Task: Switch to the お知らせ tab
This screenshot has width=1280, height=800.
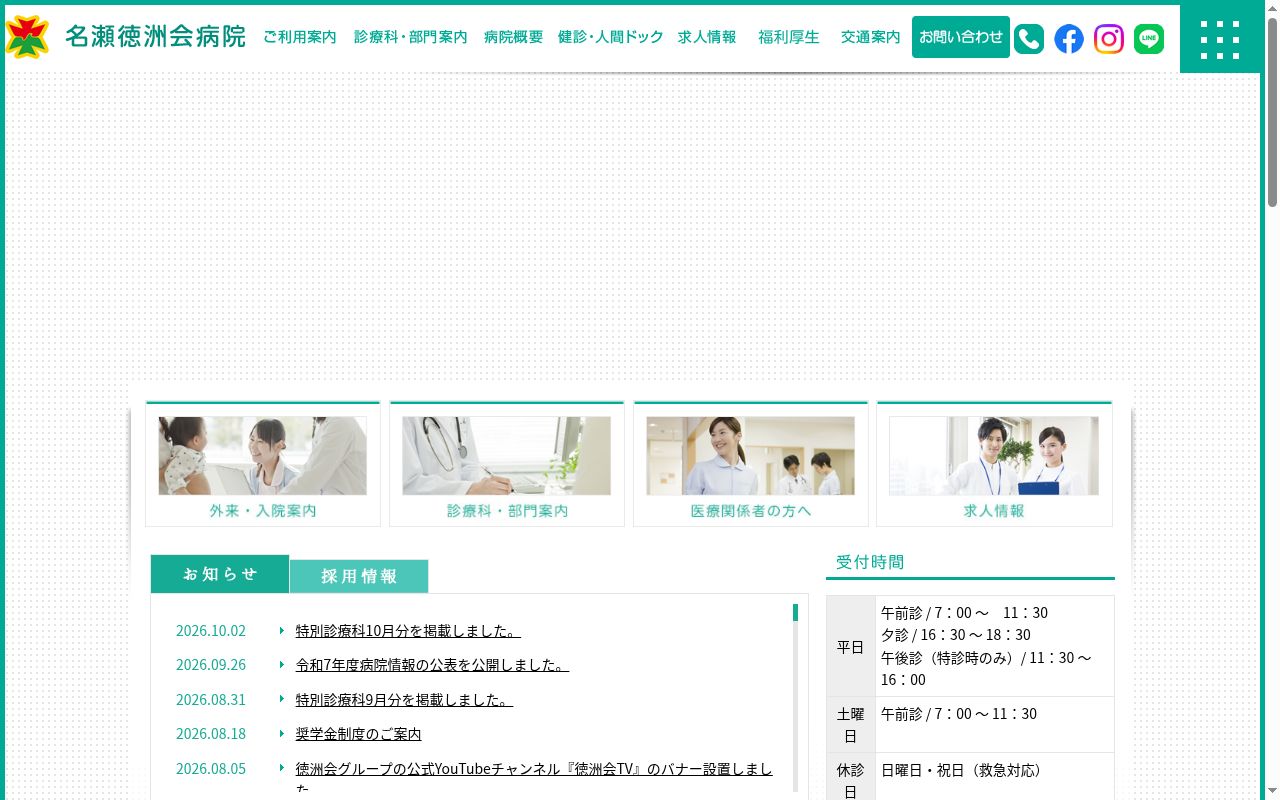Action: point(220,574)
